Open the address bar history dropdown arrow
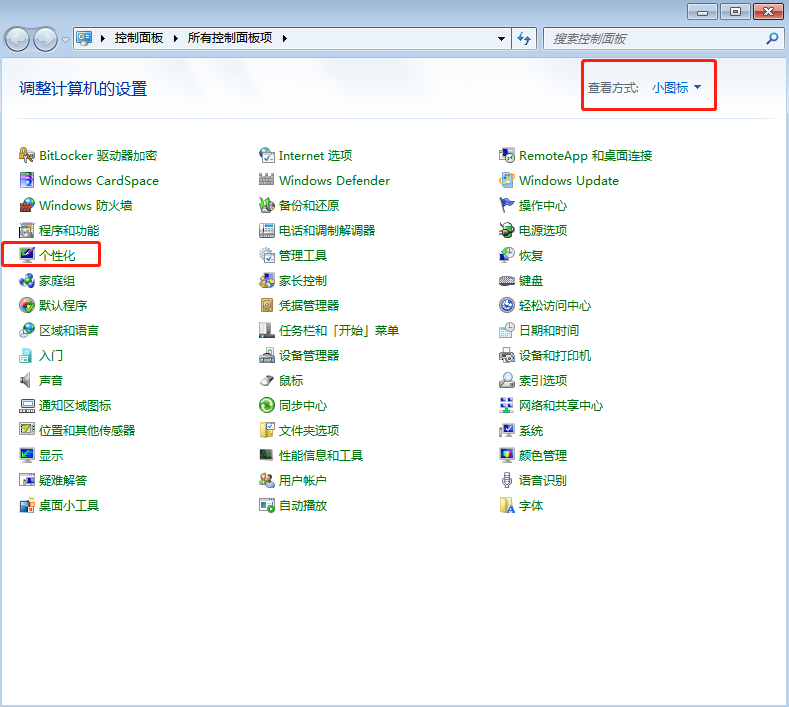Viewport: 789px width, 707px height. (502, 39)
